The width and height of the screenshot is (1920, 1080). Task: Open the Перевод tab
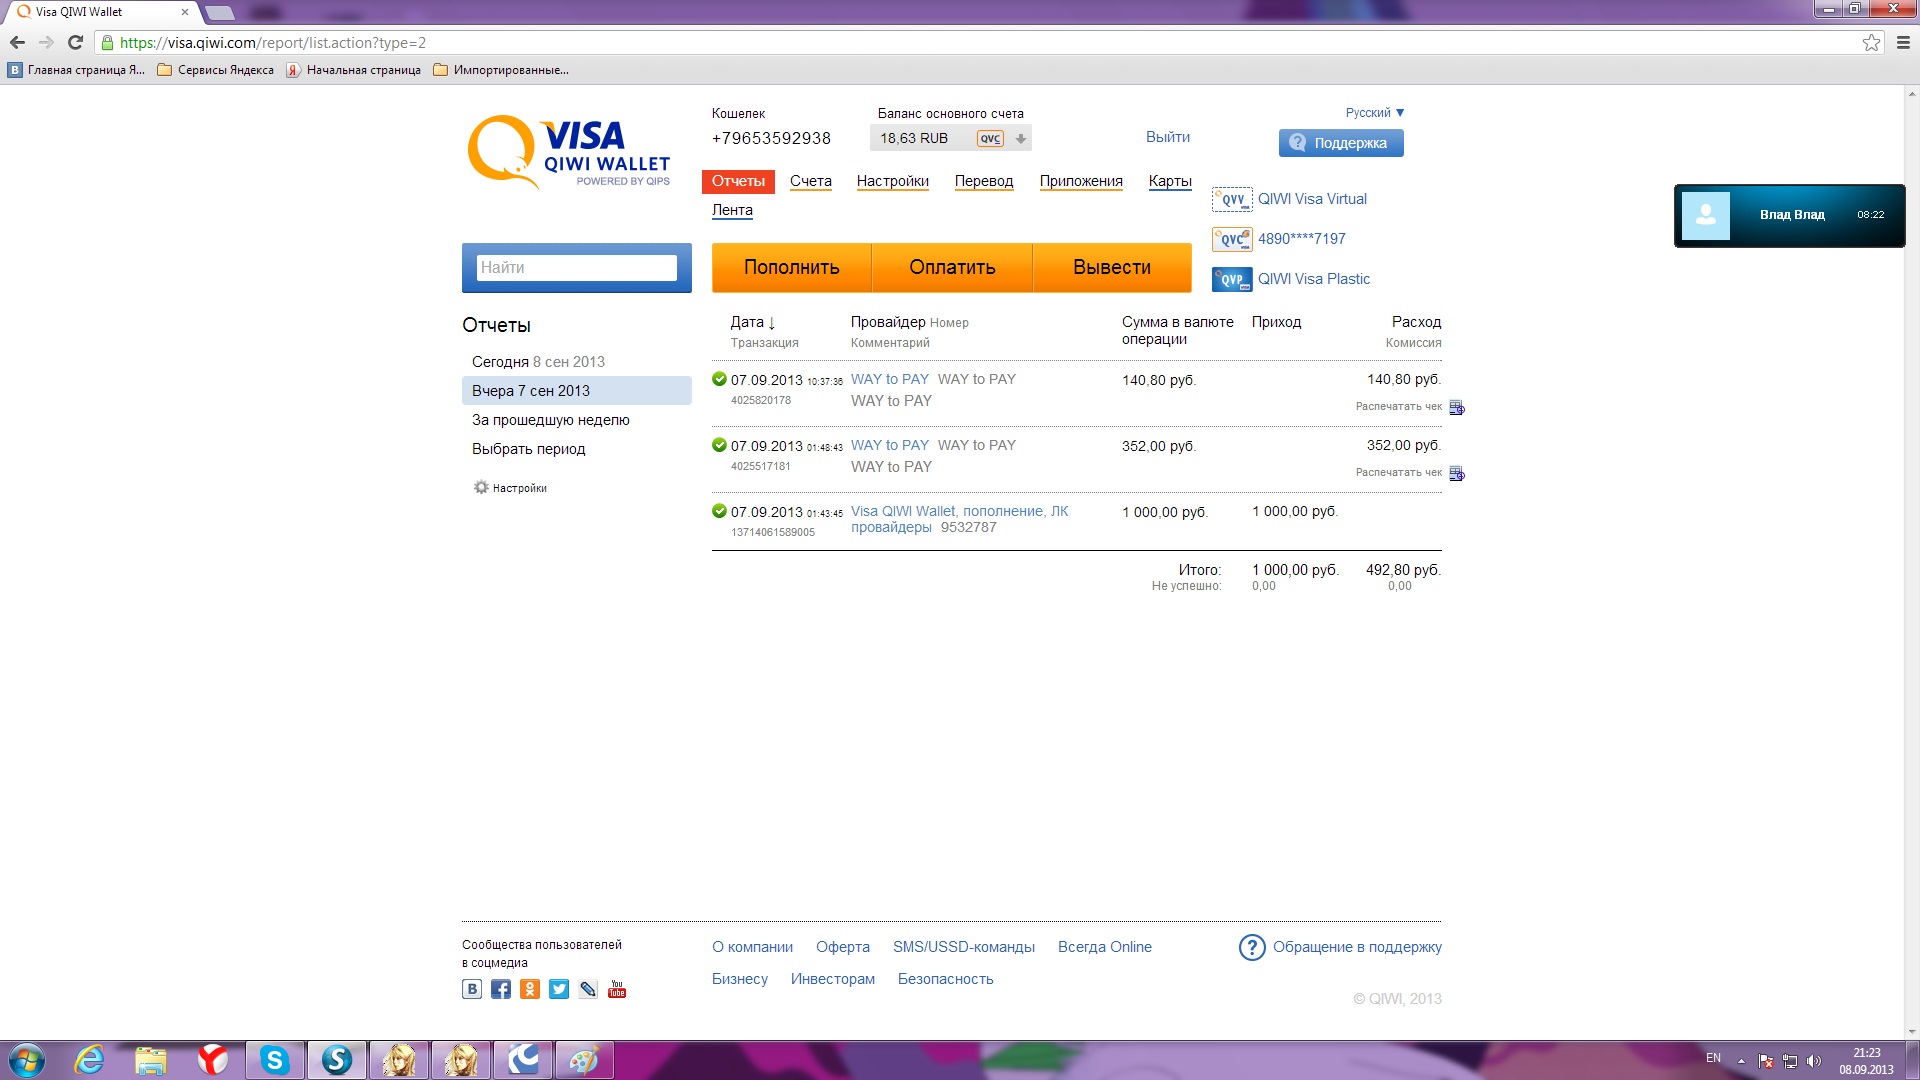click(984, 181)
